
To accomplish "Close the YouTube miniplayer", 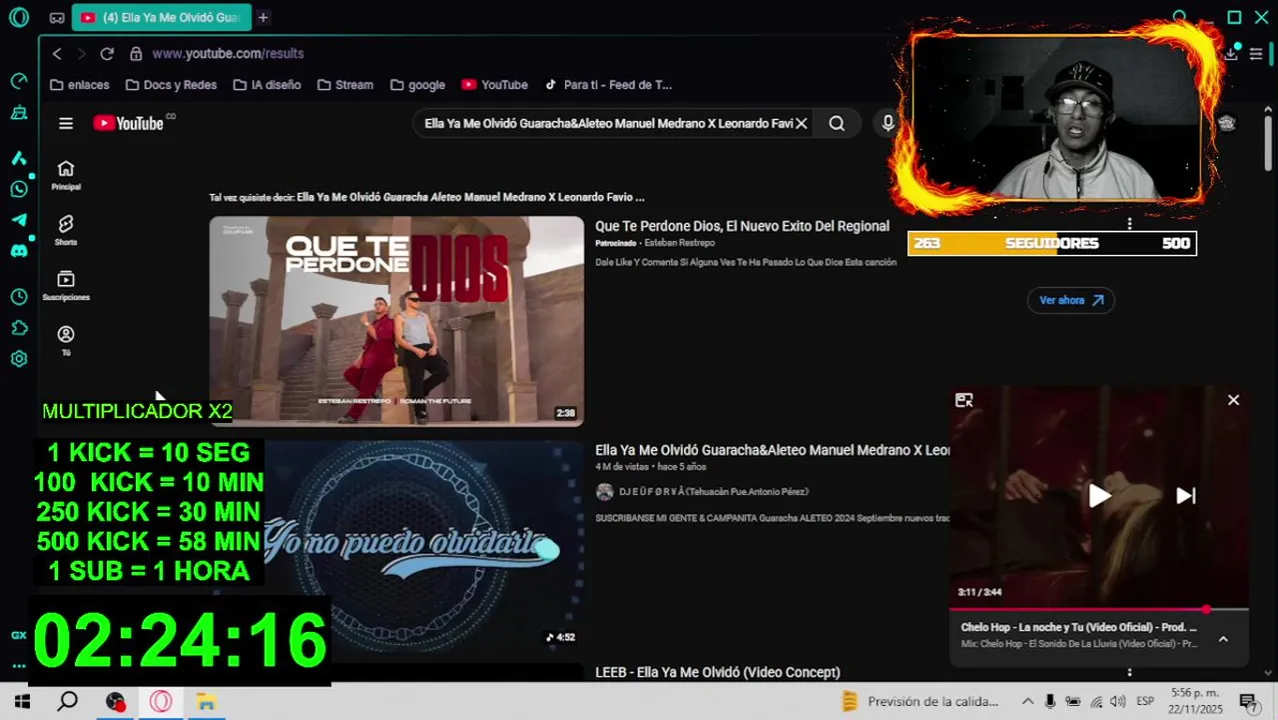I will tap(1233, 400).
